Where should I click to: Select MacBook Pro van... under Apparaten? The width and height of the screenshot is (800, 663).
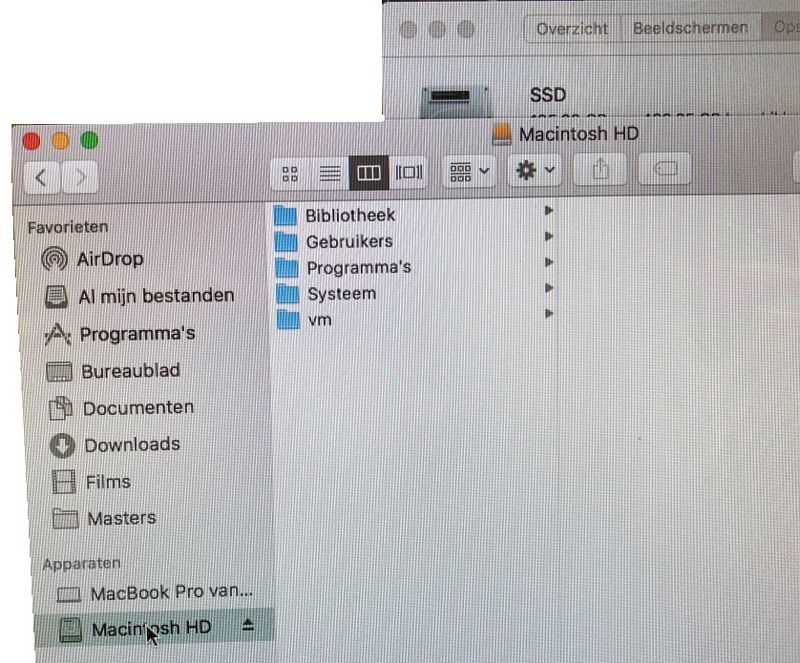[153, 593]
